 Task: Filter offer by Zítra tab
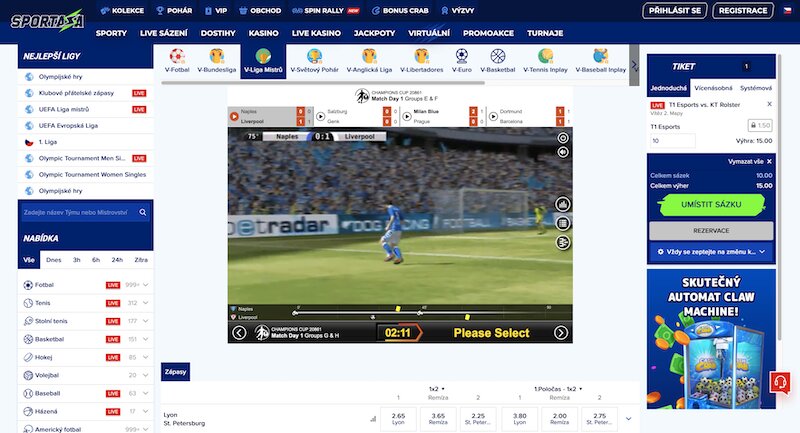(141, 260)
